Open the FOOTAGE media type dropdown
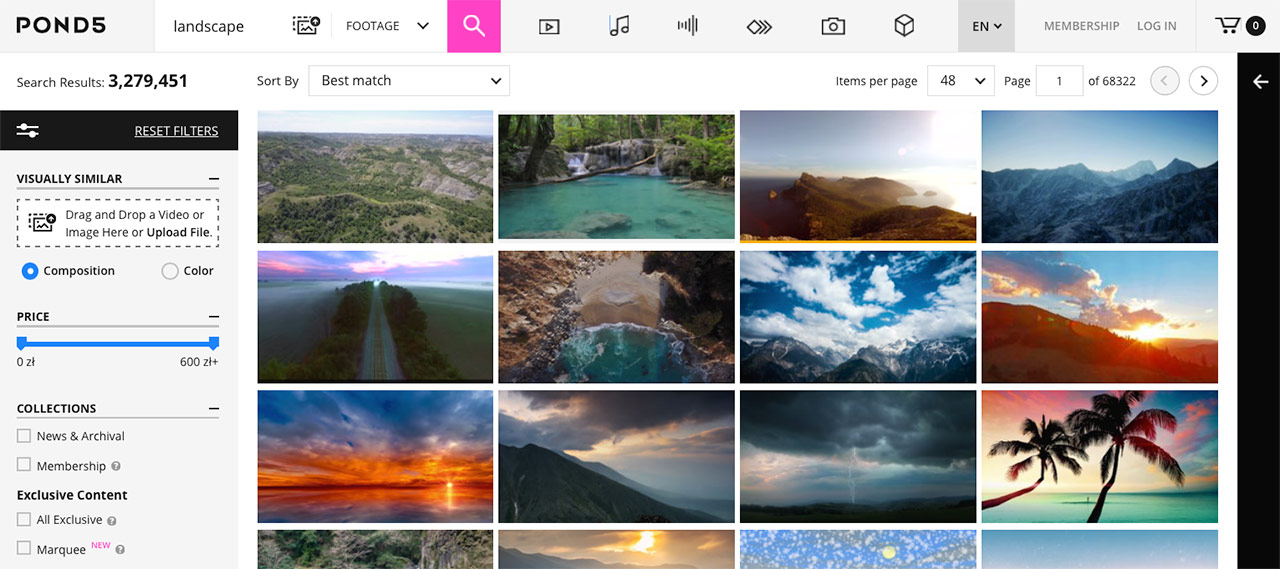The width and height of the screenshot is (1280, 569). (387, 26)
